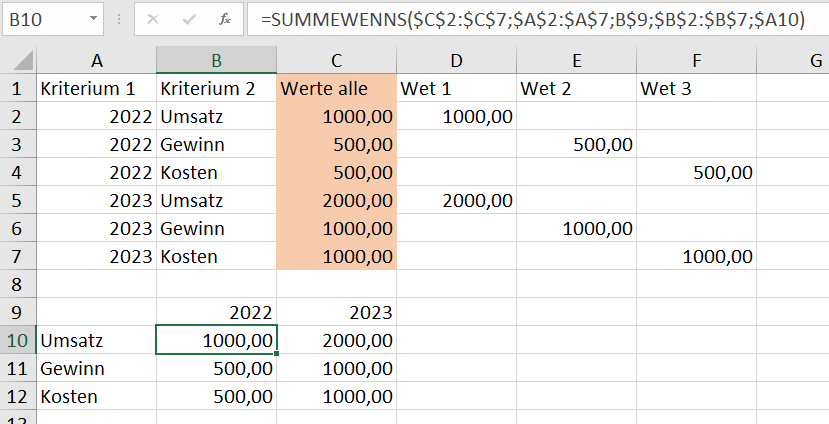The width and height of the screenshot is (829, 424).
Task: Click the fill handle of cell B10
Action: 277,354
